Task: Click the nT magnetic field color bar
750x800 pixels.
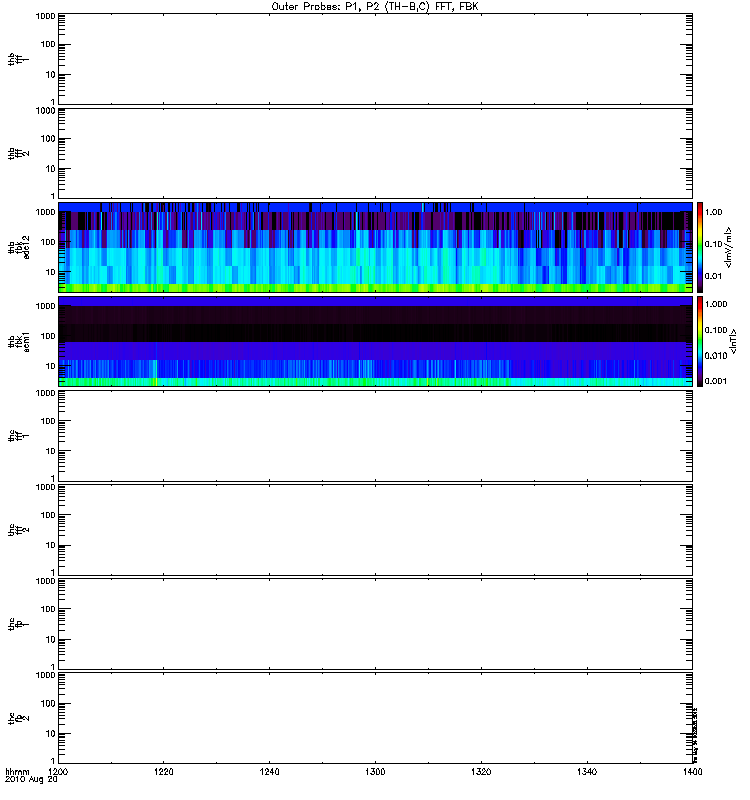Action: [x=700, y=341]
